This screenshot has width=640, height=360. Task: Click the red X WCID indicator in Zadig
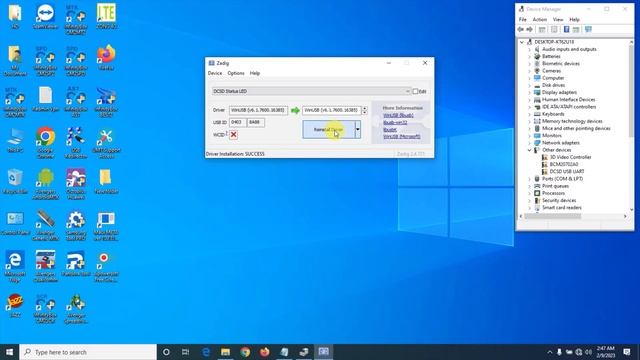[233, 135]
